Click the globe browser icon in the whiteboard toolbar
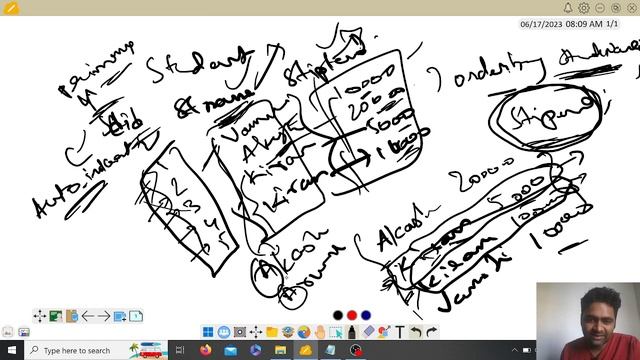 (x=304, y=332)
